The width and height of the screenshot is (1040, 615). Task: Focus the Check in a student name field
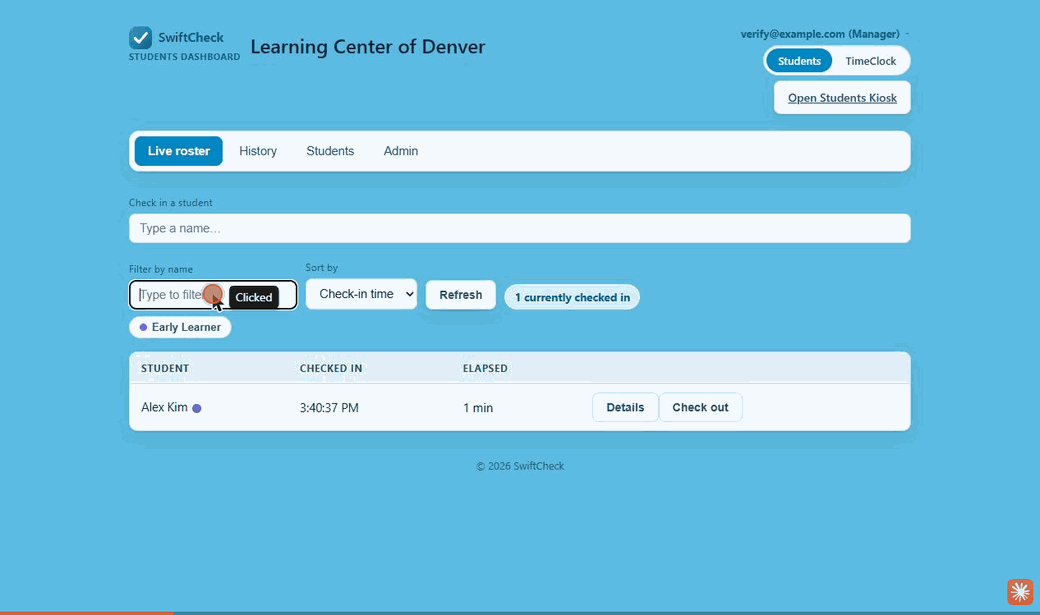519,228
